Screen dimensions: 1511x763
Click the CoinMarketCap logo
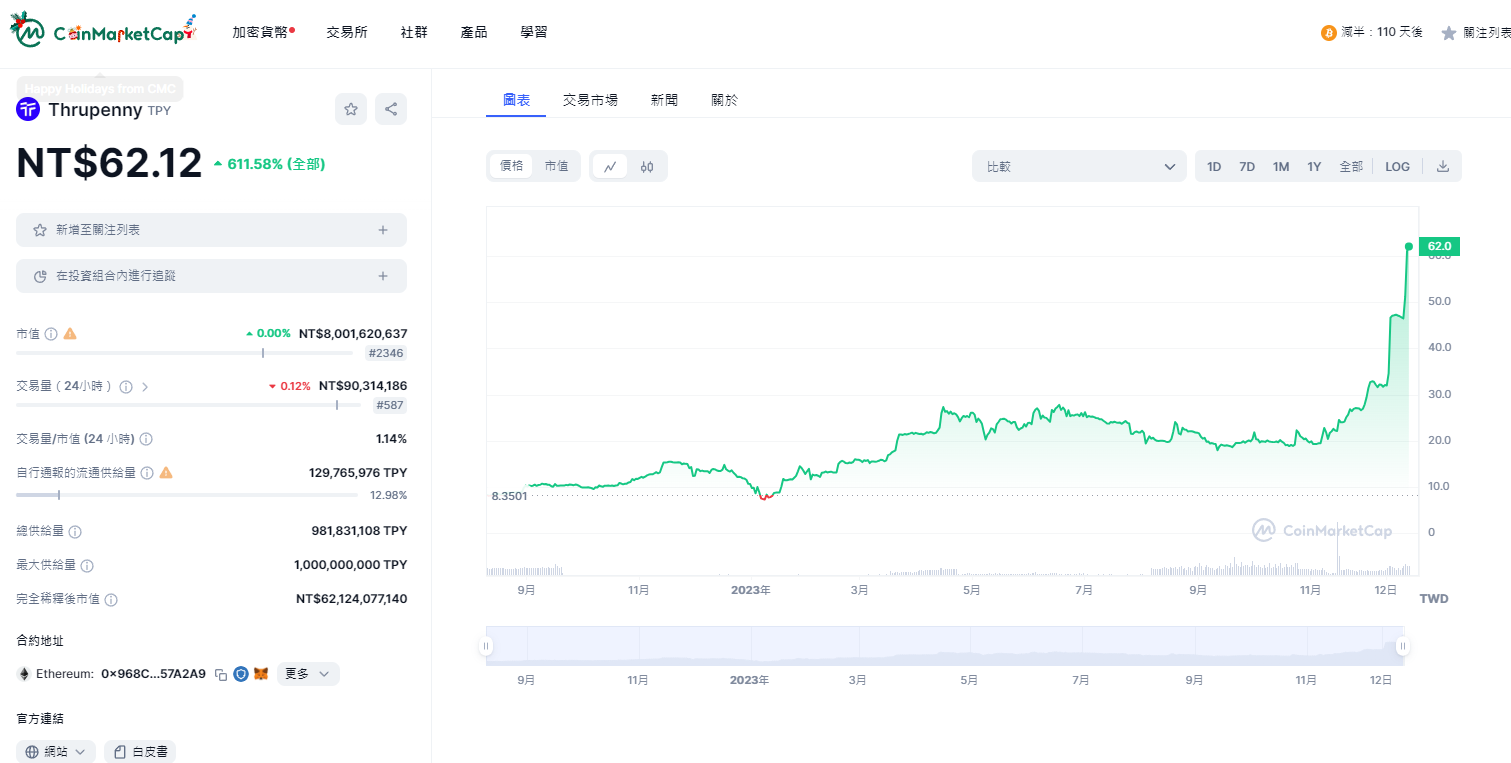tap(102, 31)
